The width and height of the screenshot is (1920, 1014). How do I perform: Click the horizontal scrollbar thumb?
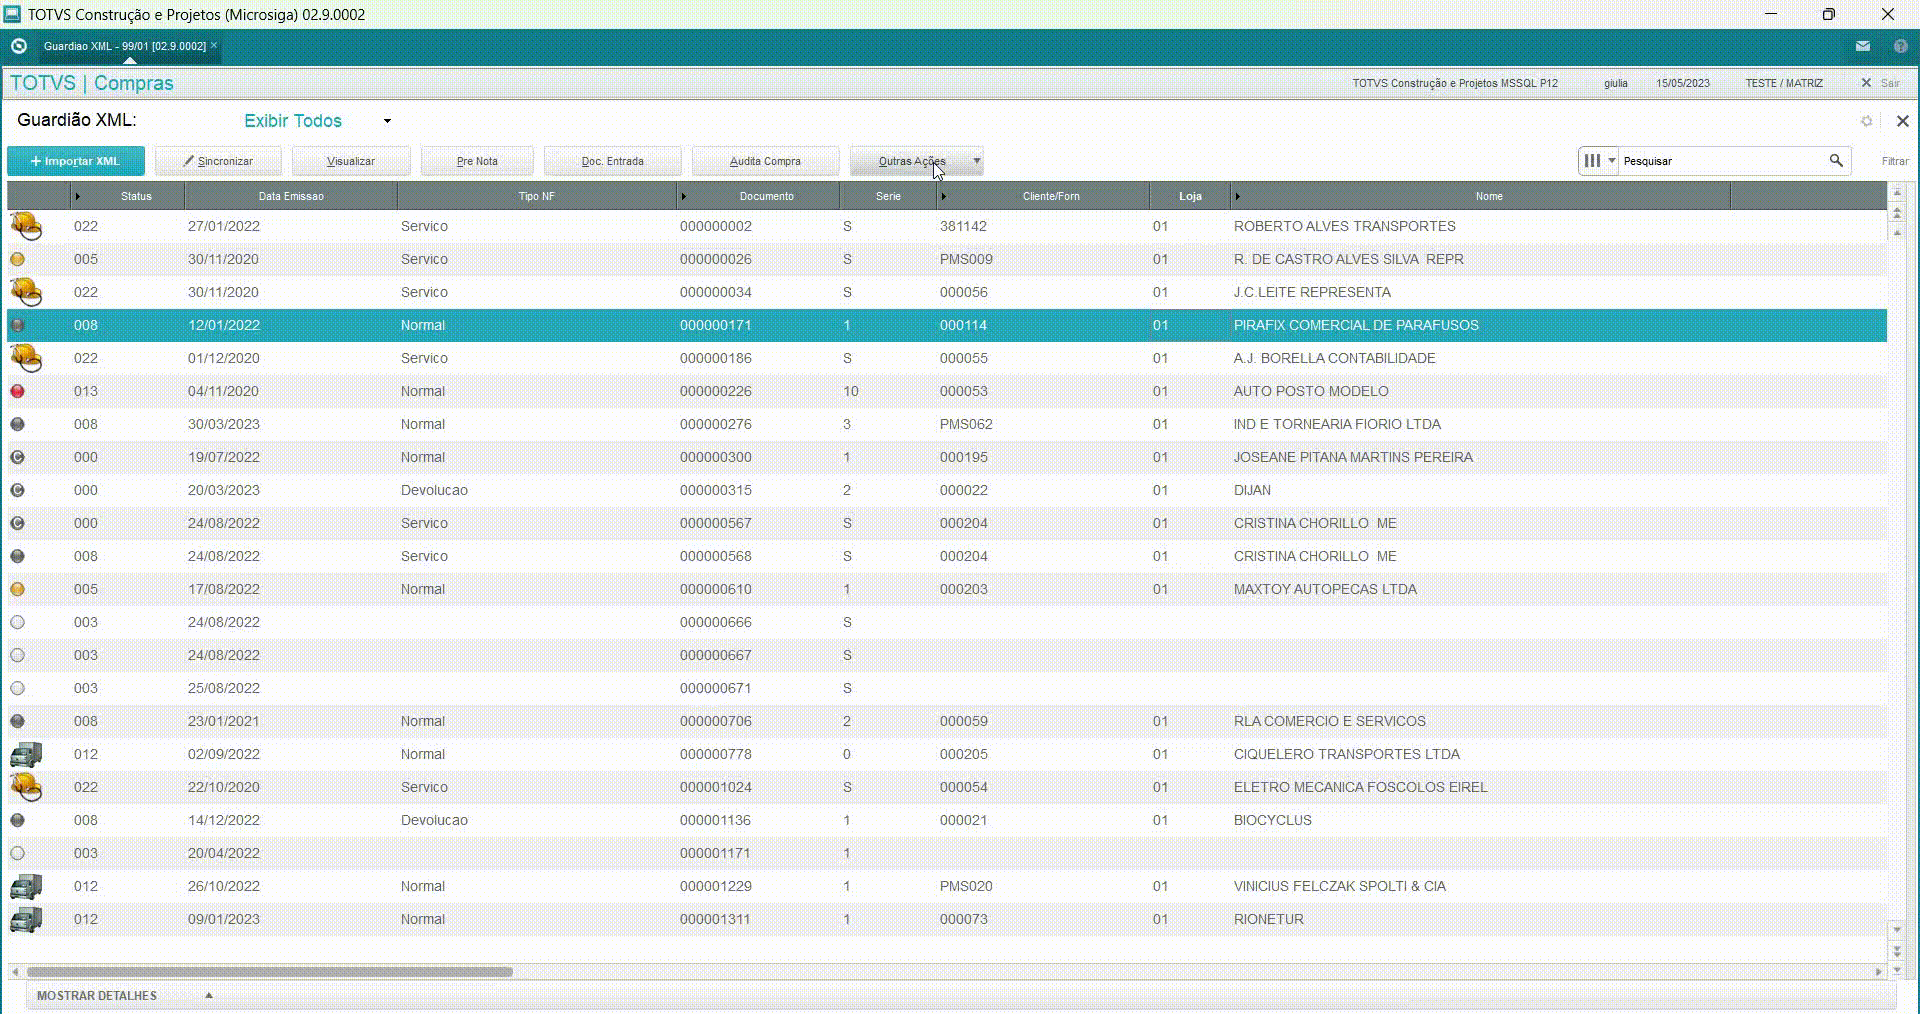click(x=270, y=972)
